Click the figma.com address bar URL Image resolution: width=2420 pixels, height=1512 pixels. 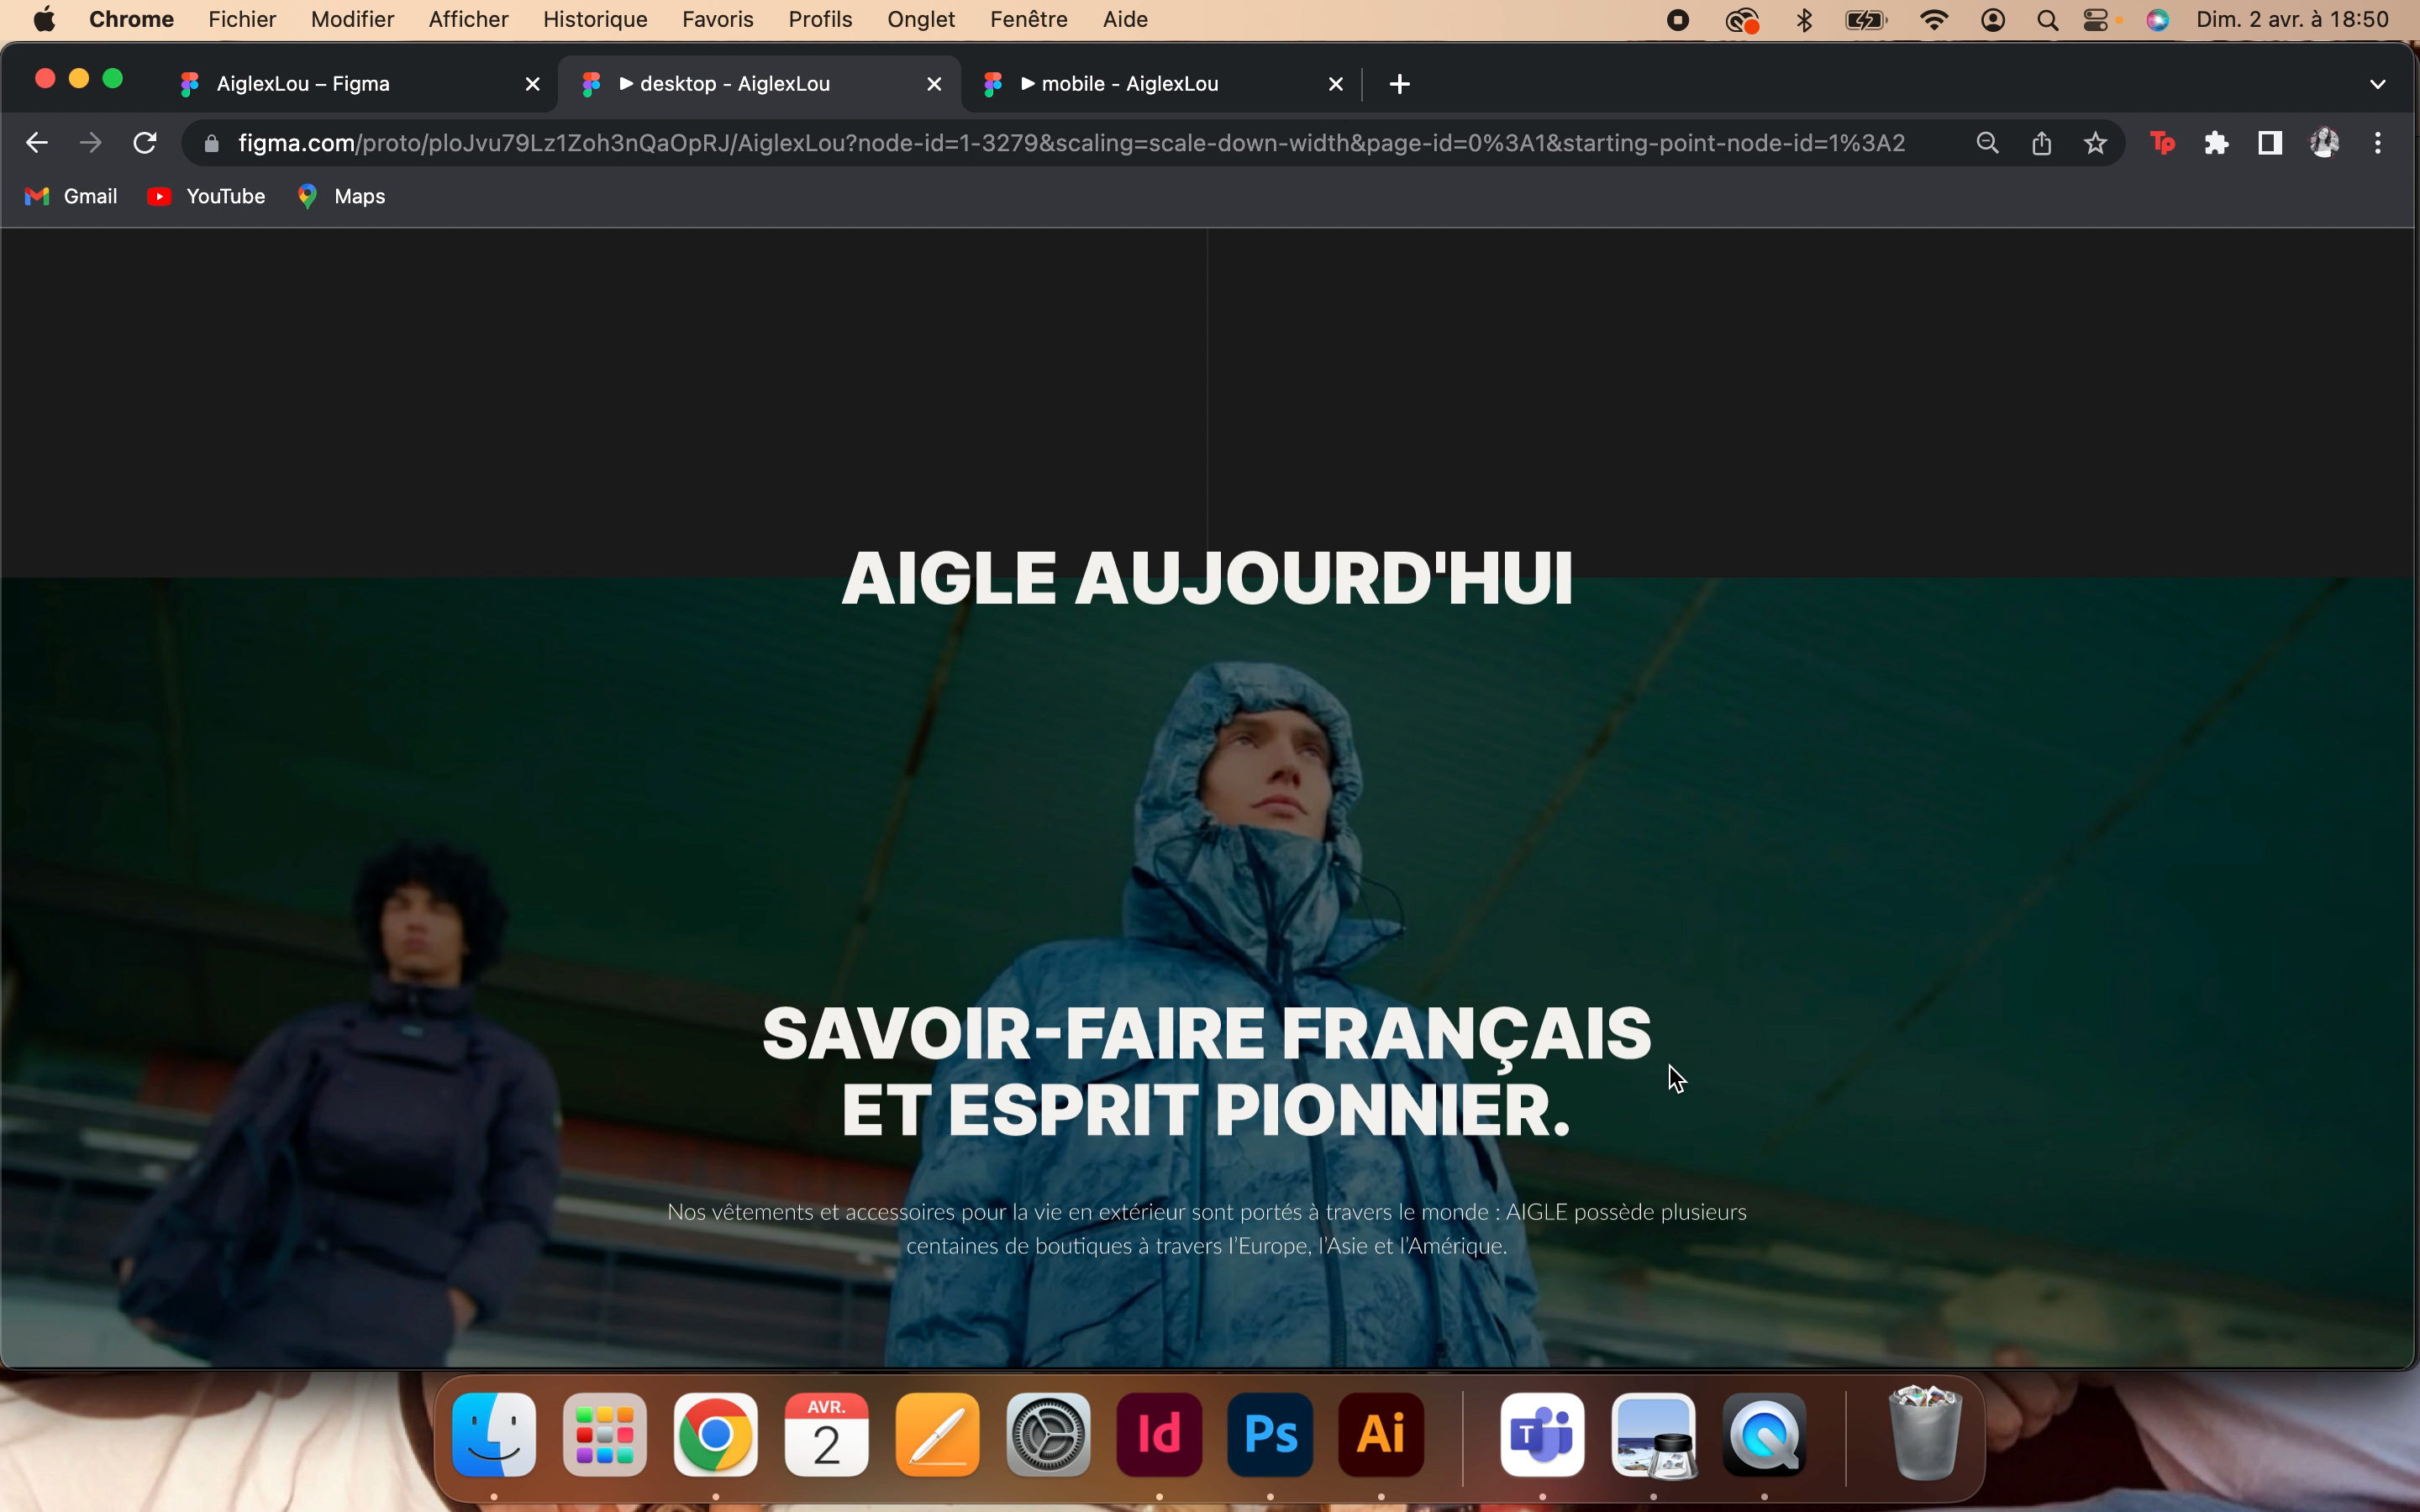click(1070, 143)
